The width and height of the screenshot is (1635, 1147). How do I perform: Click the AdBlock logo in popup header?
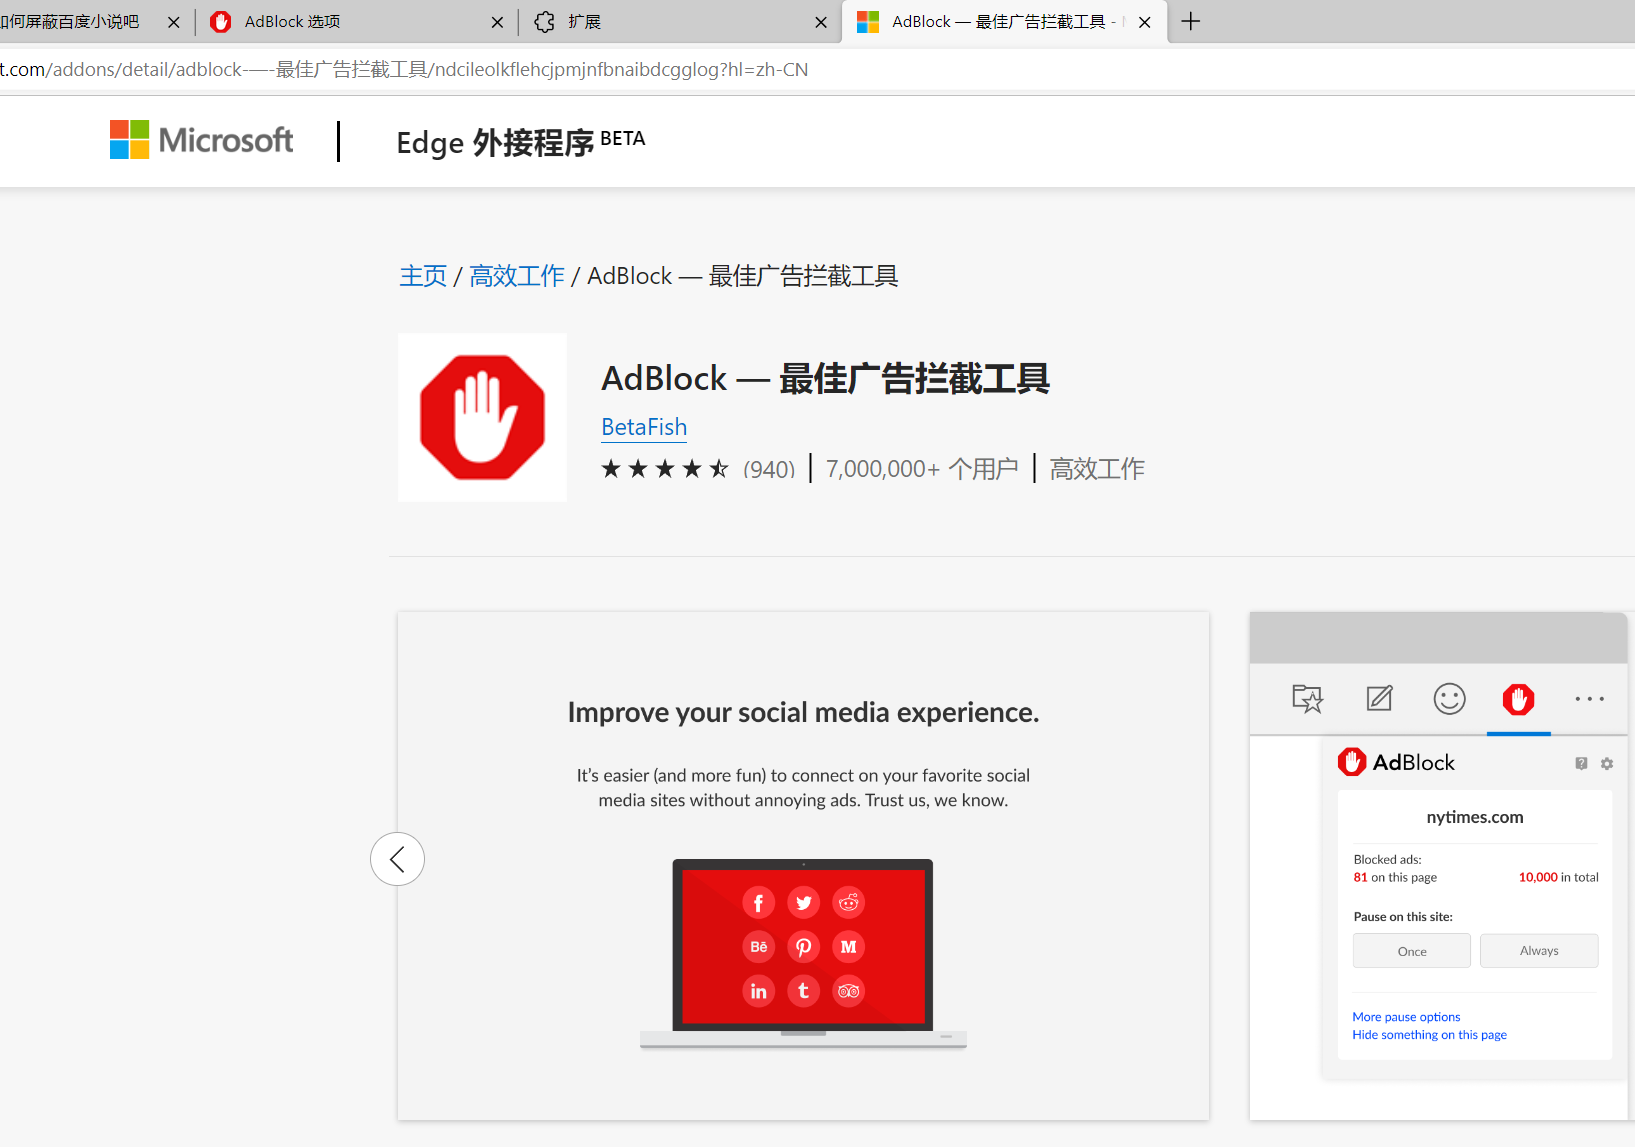pos(1396,762)
